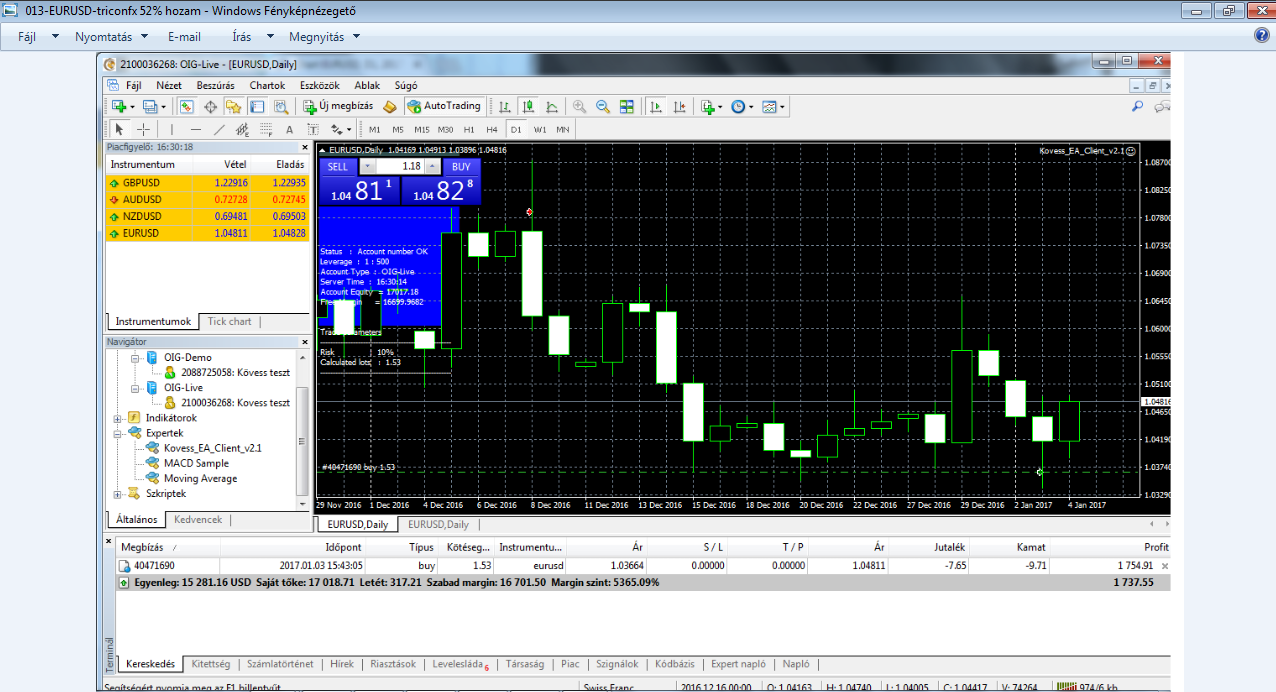Open the Chartok menu

(x=267, y=86)
